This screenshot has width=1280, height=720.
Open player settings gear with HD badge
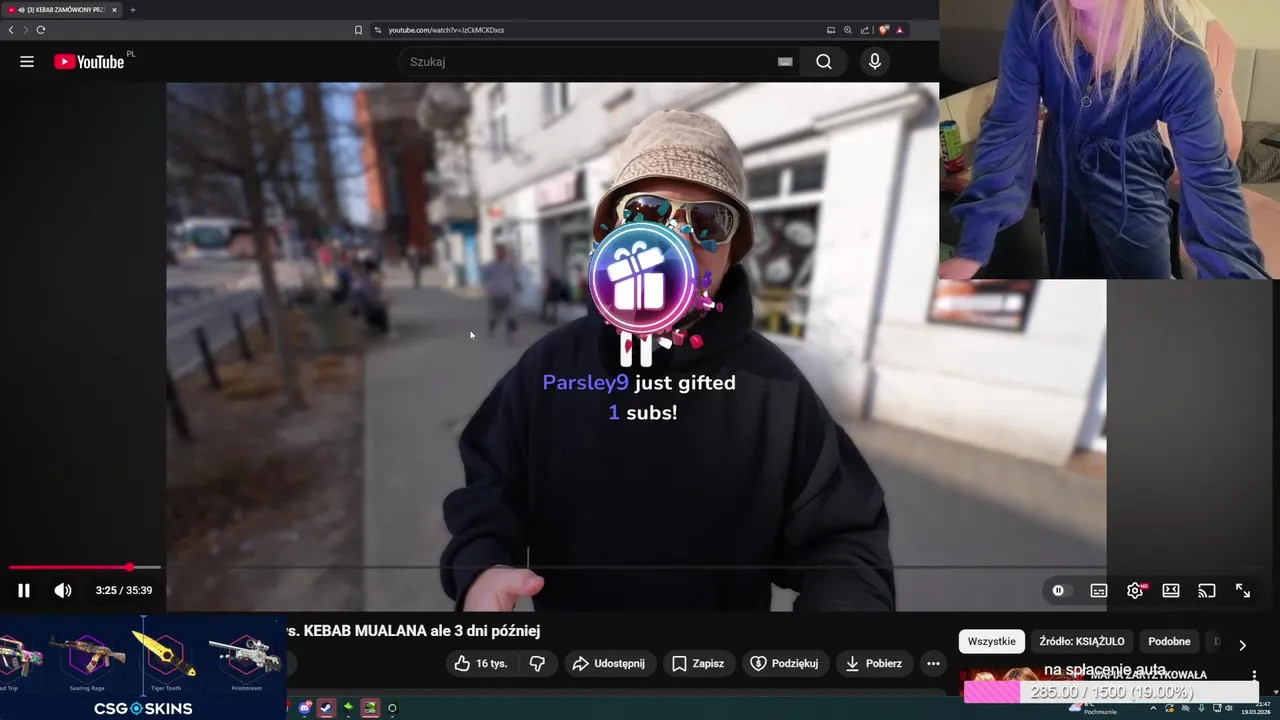coord(1135,590)
